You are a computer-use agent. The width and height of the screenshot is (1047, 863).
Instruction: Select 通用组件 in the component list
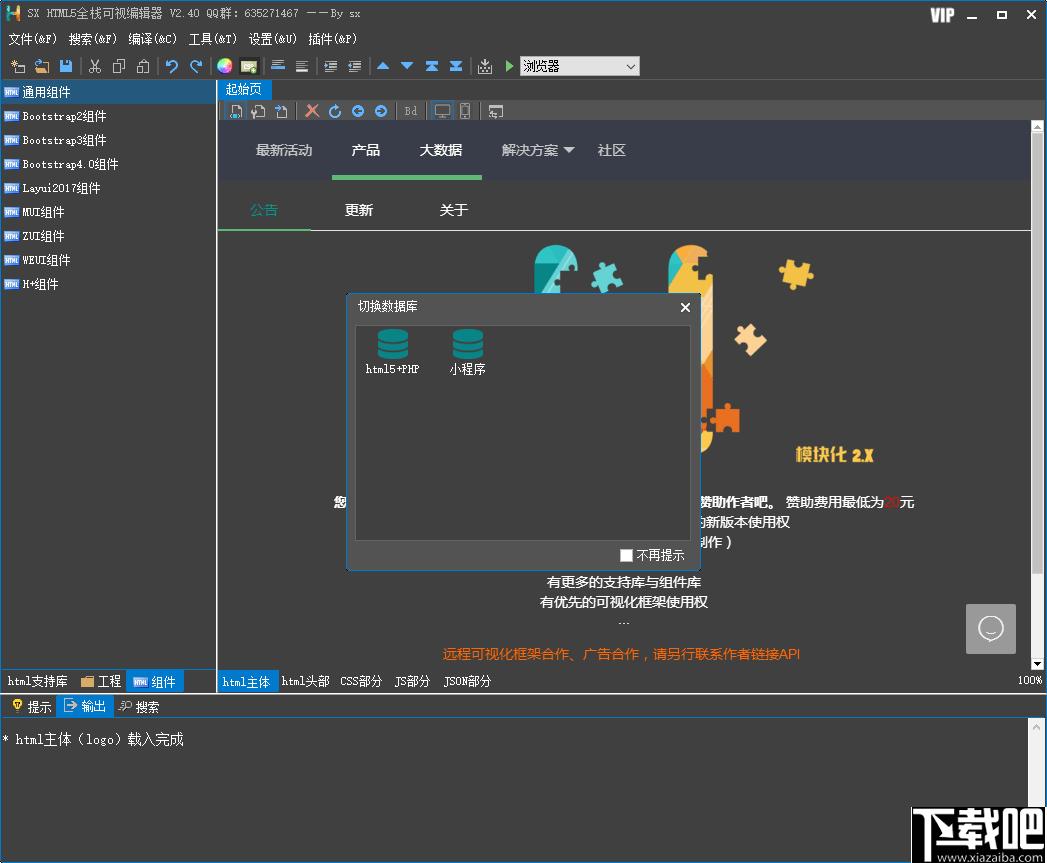pos(108,92)
